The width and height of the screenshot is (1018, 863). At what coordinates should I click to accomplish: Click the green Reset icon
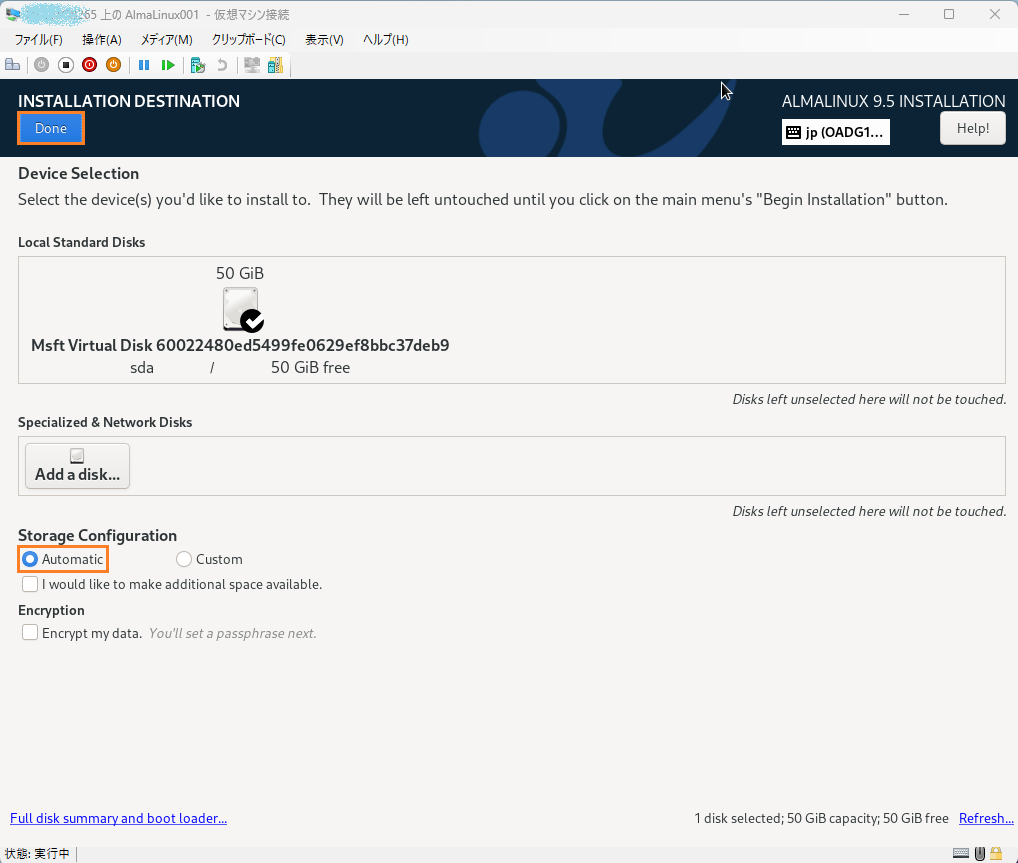point(168,65)
